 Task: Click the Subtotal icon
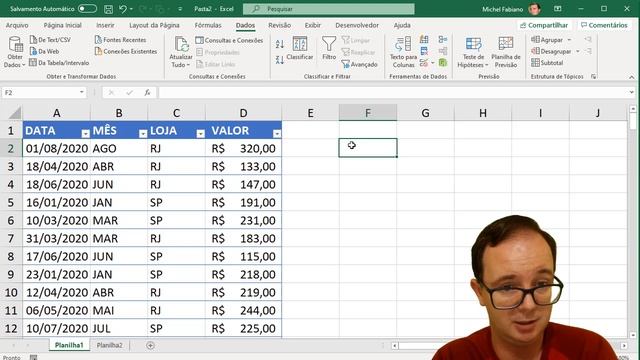click(x=535, y=63)
